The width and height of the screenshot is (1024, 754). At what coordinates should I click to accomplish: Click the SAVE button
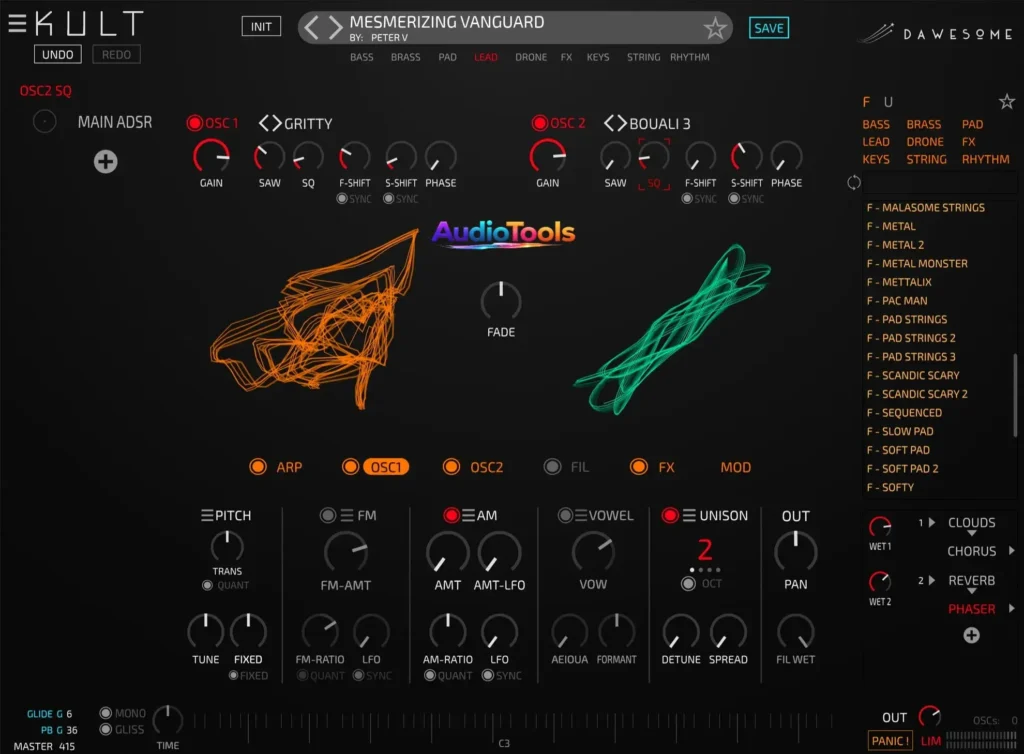pyautogui.click(x=768, y=28)
